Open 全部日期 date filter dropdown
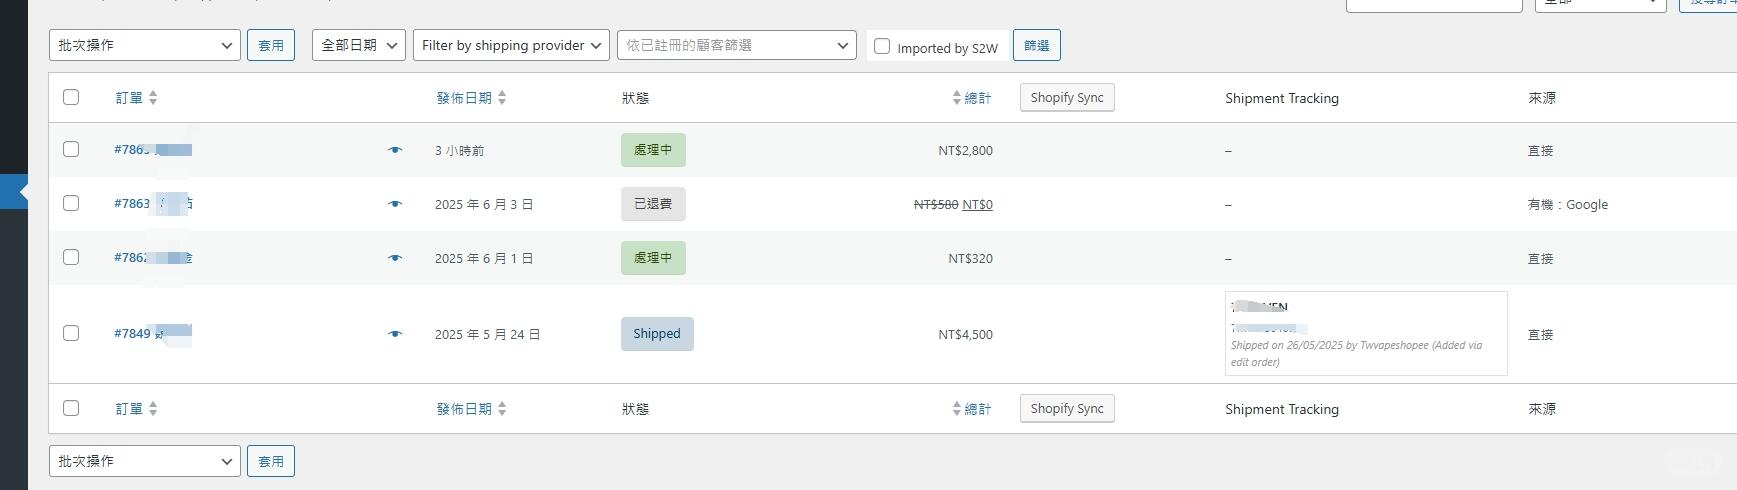1737x490 pixels. click(x=359, y=45)
